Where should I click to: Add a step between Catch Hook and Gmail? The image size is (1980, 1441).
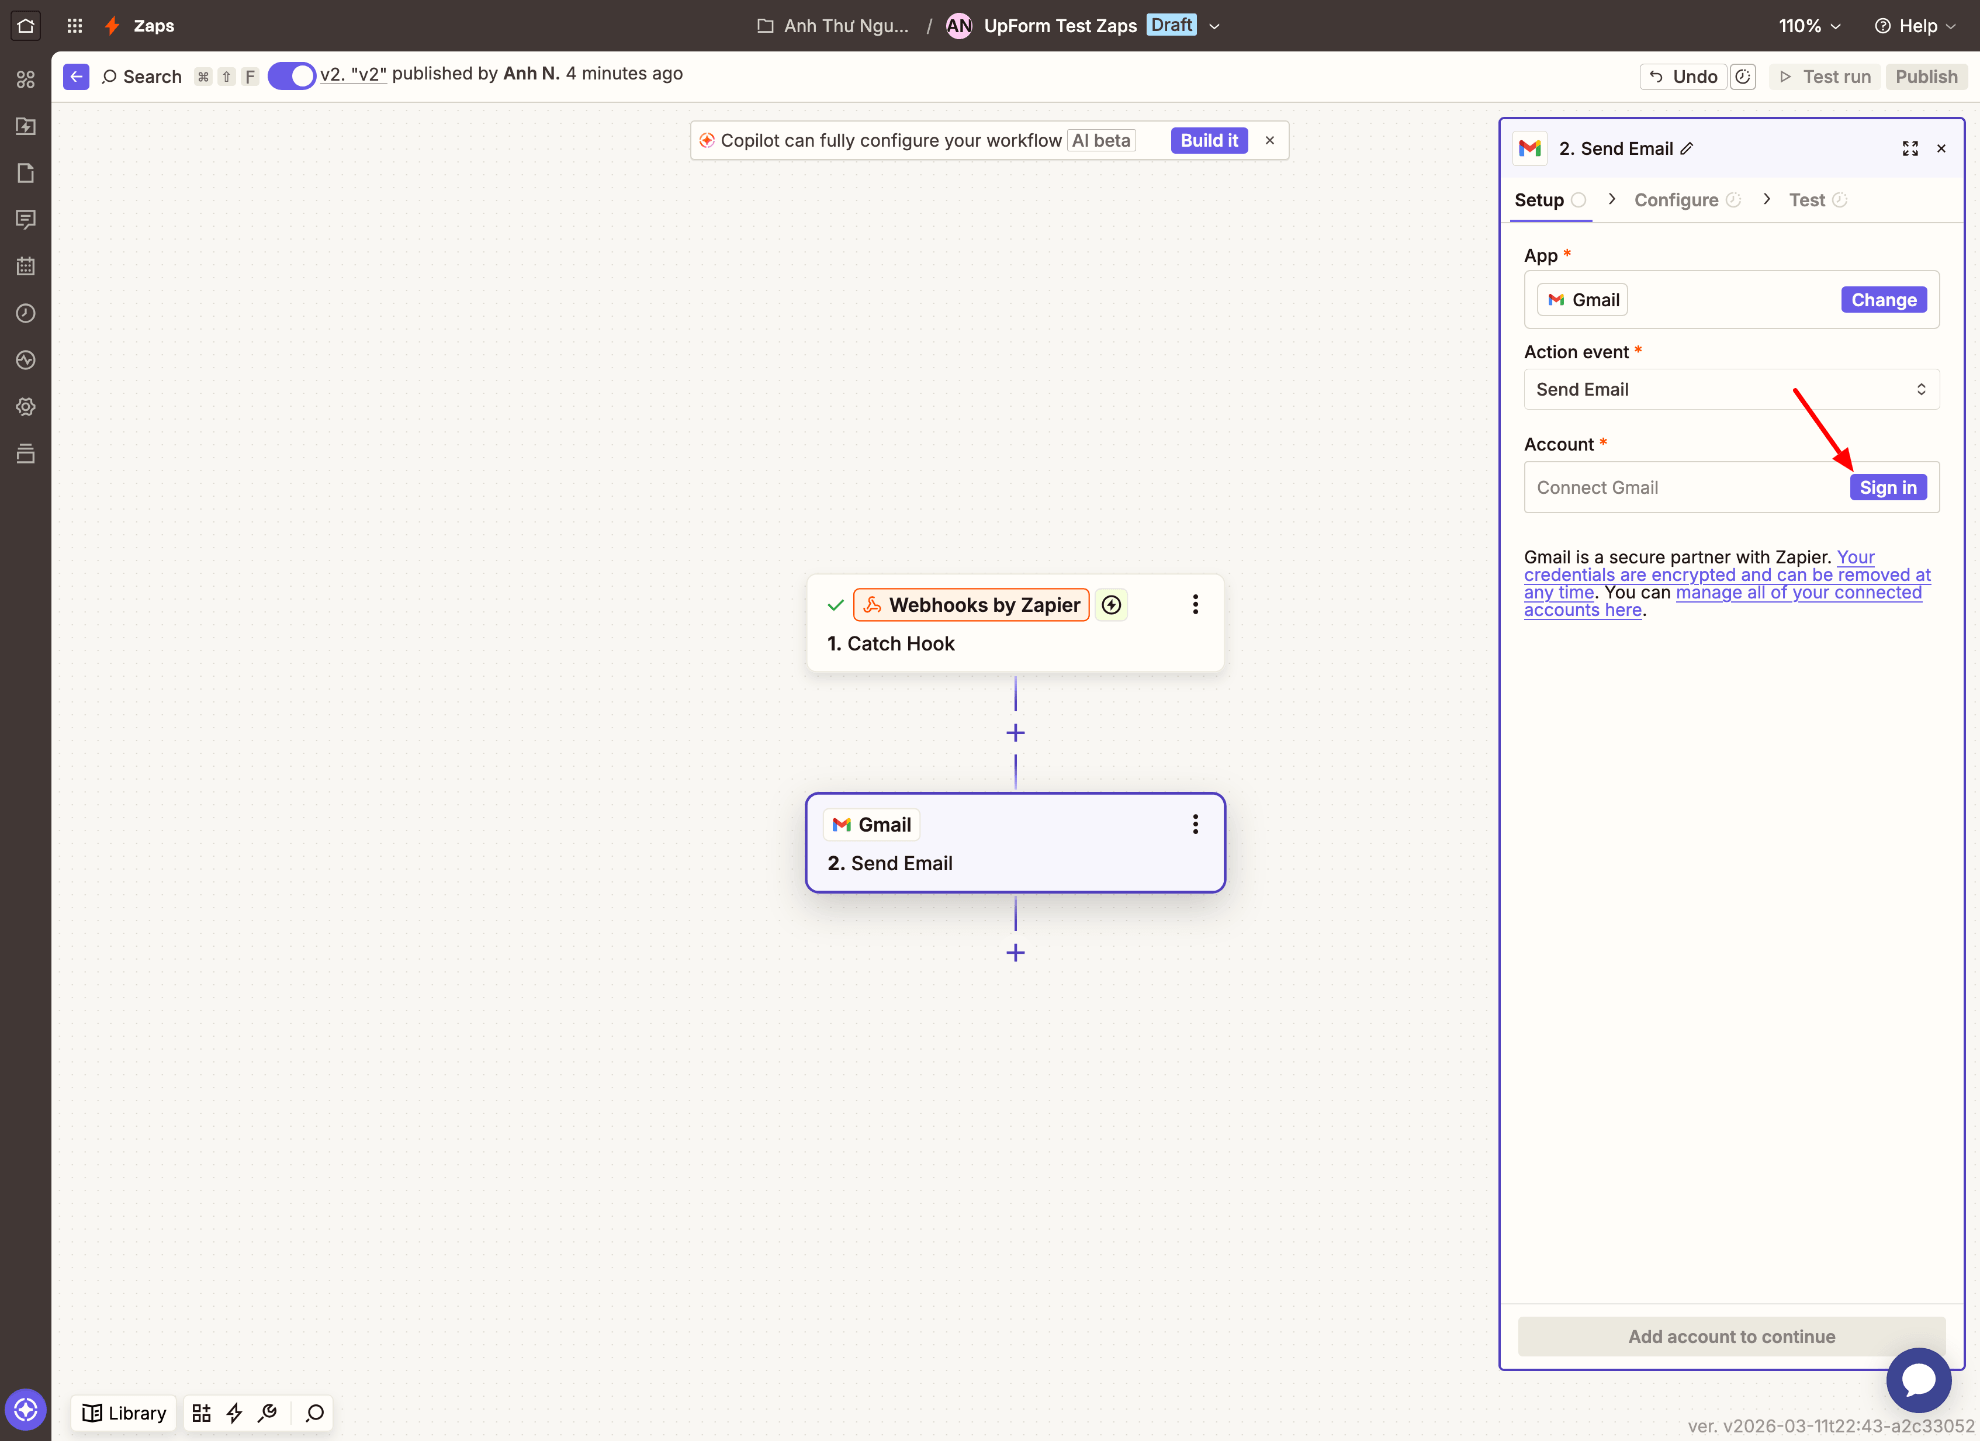click(x=1015, y=733)
